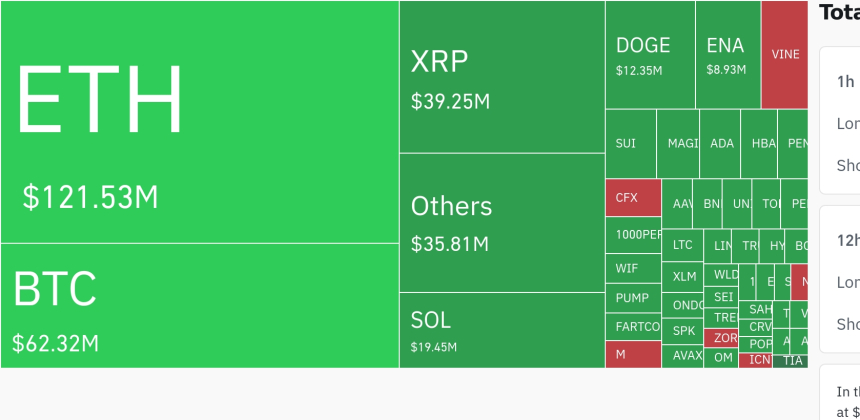Select the SPK tile
The height and width of the screenshot is (420, 860).
684,331
